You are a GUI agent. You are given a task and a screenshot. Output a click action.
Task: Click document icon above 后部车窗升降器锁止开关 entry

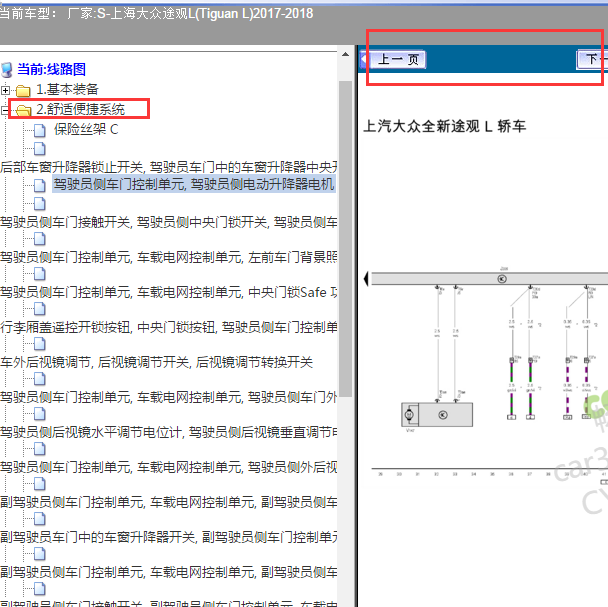(x=40, y=149)
